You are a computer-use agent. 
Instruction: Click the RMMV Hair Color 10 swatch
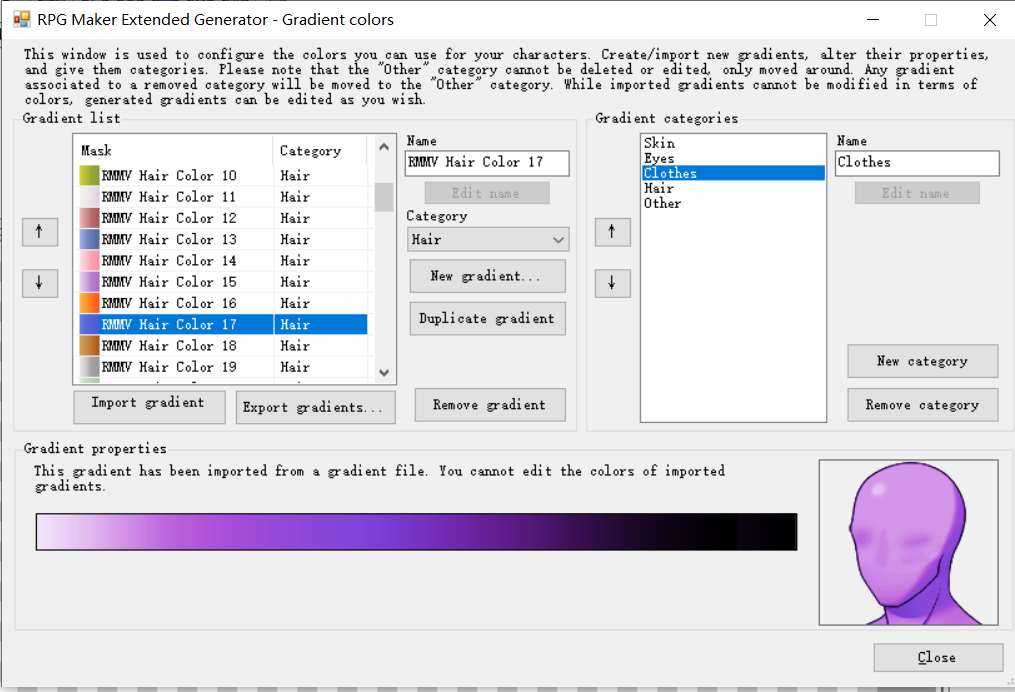point(89,175)
